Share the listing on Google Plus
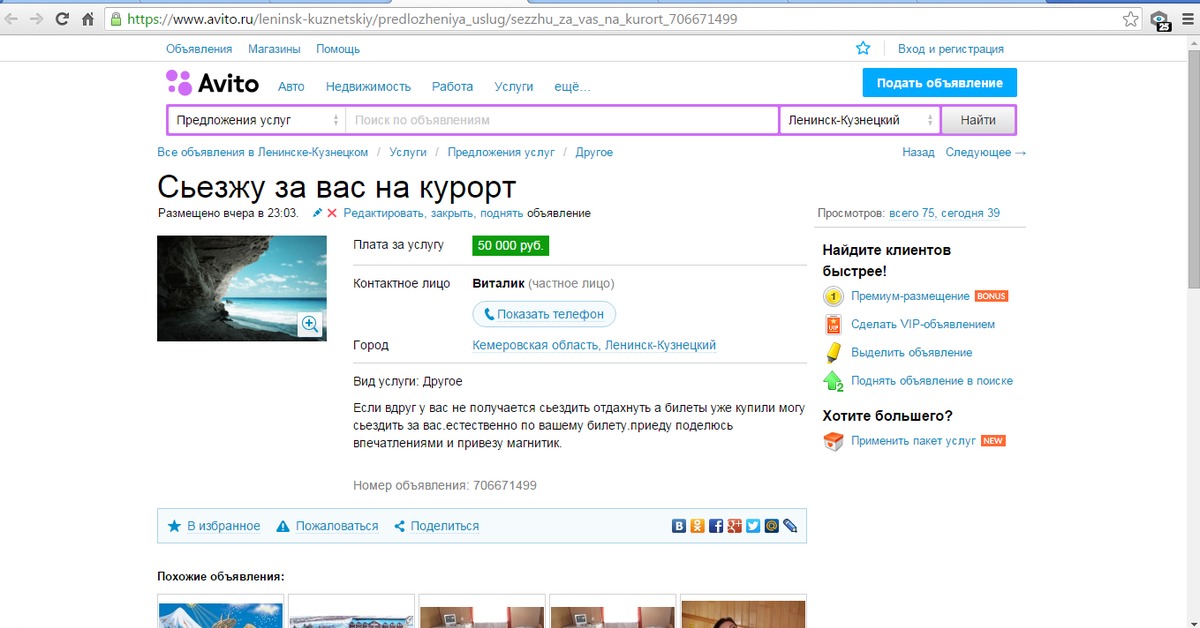The image size is (1200, 628). pyautogui.click(x=734, y=526)
